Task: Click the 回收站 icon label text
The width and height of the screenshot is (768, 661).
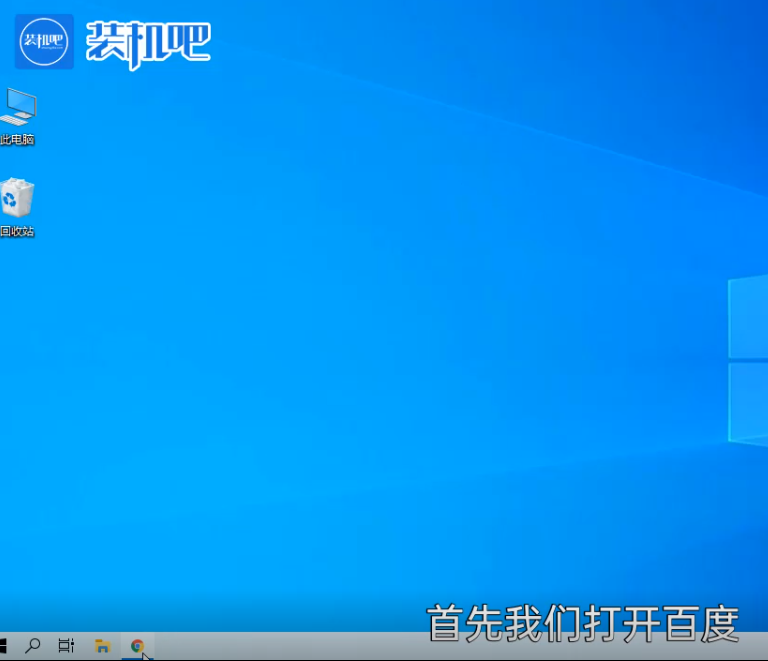Action: (17, 232)
